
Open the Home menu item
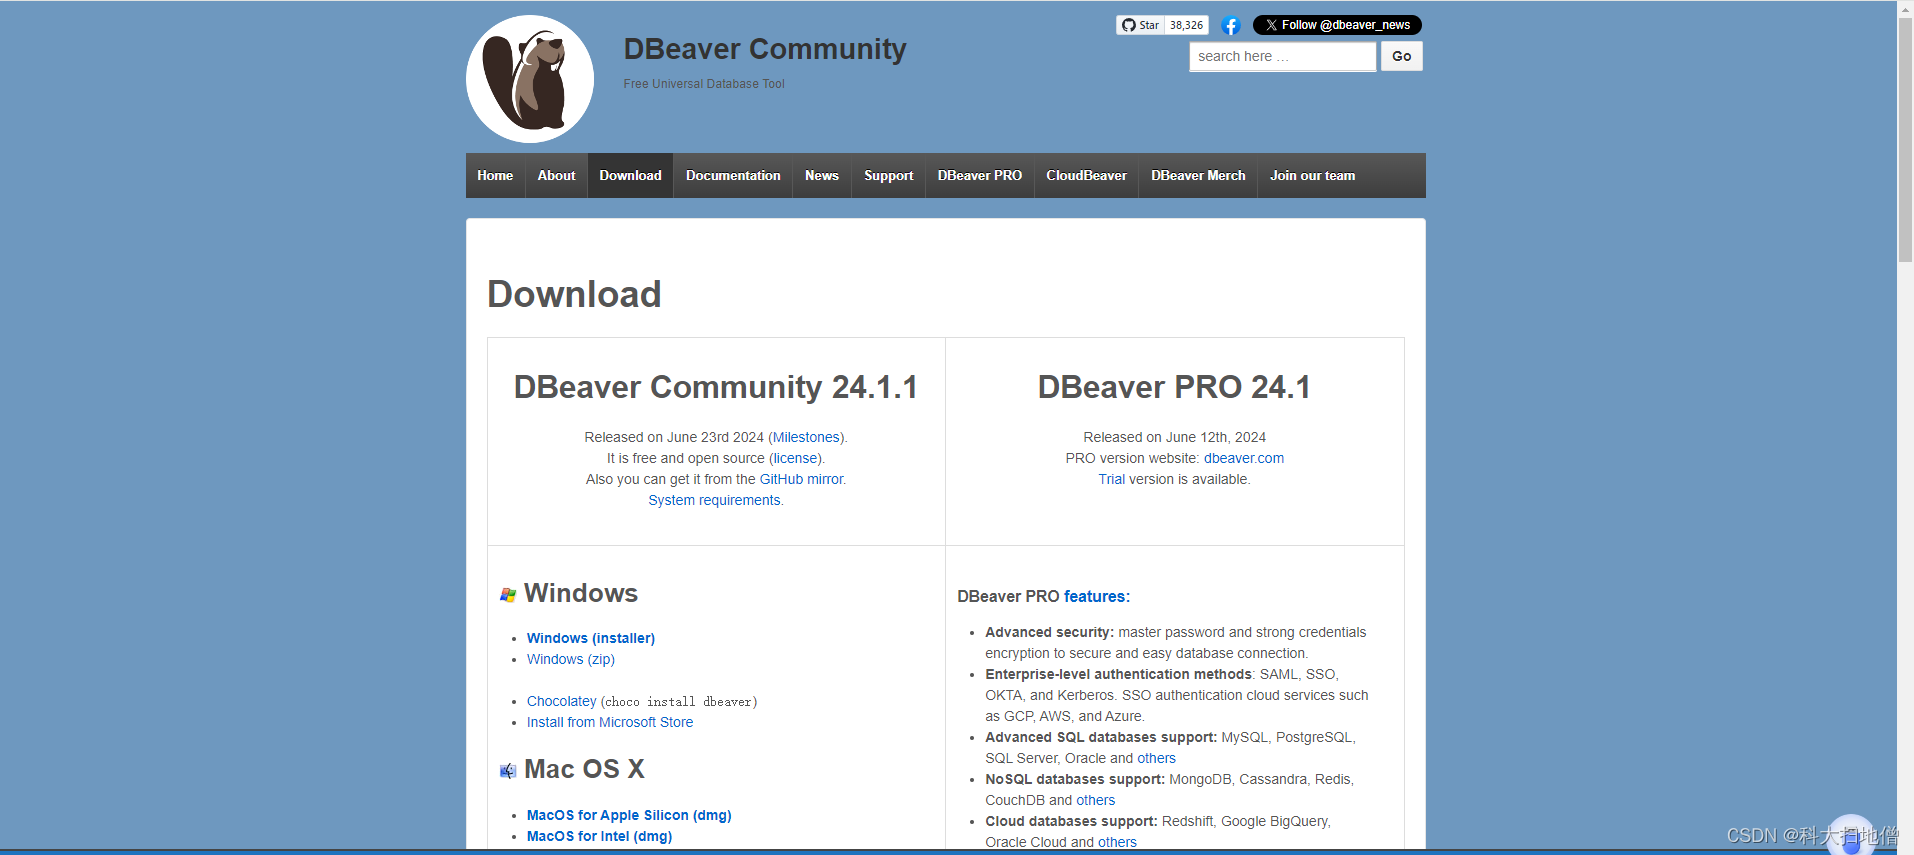click(495, 176)
